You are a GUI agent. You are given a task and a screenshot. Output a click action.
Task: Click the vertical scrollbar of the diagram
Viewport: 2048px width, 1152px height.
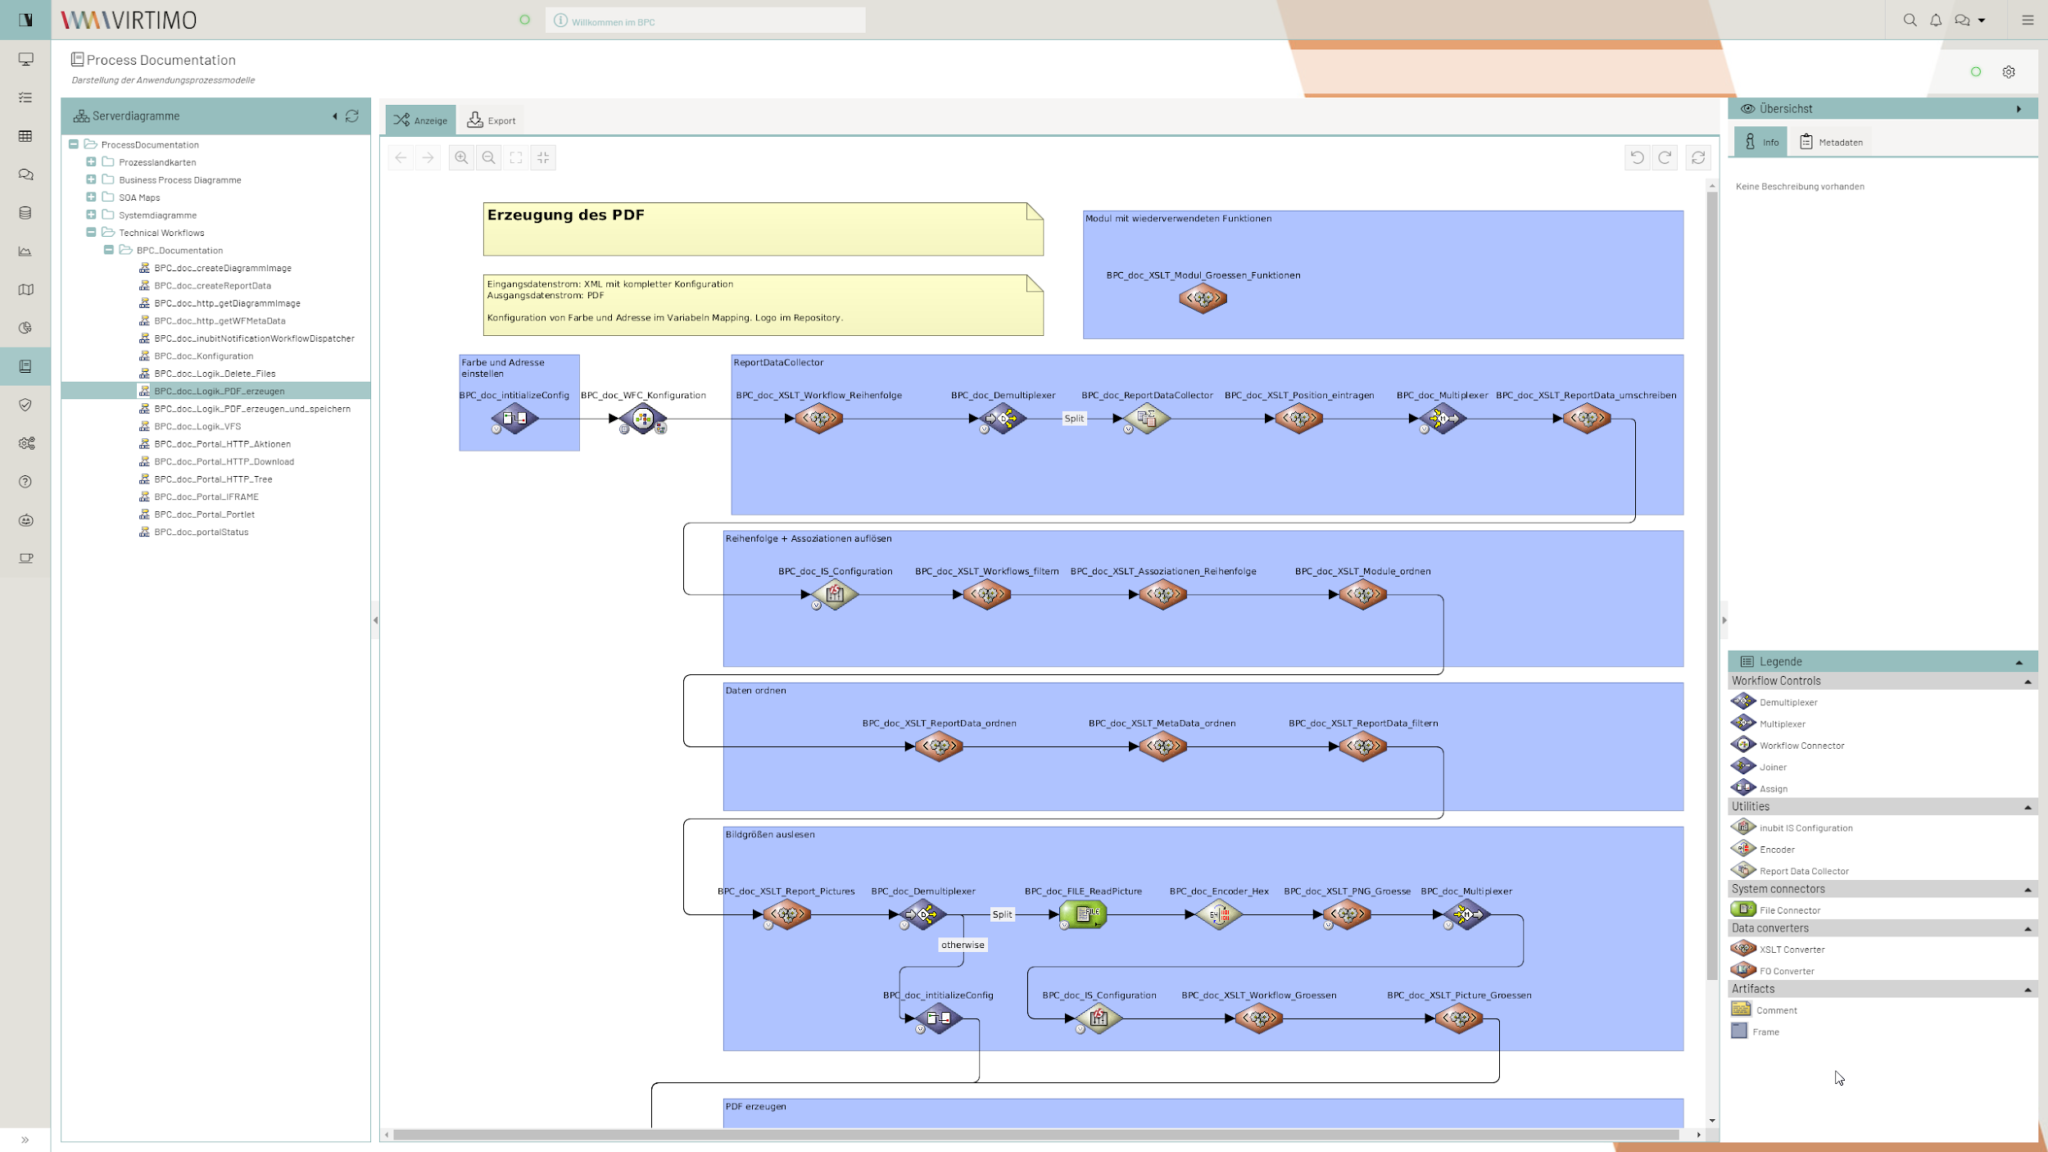coord(1712,585)
